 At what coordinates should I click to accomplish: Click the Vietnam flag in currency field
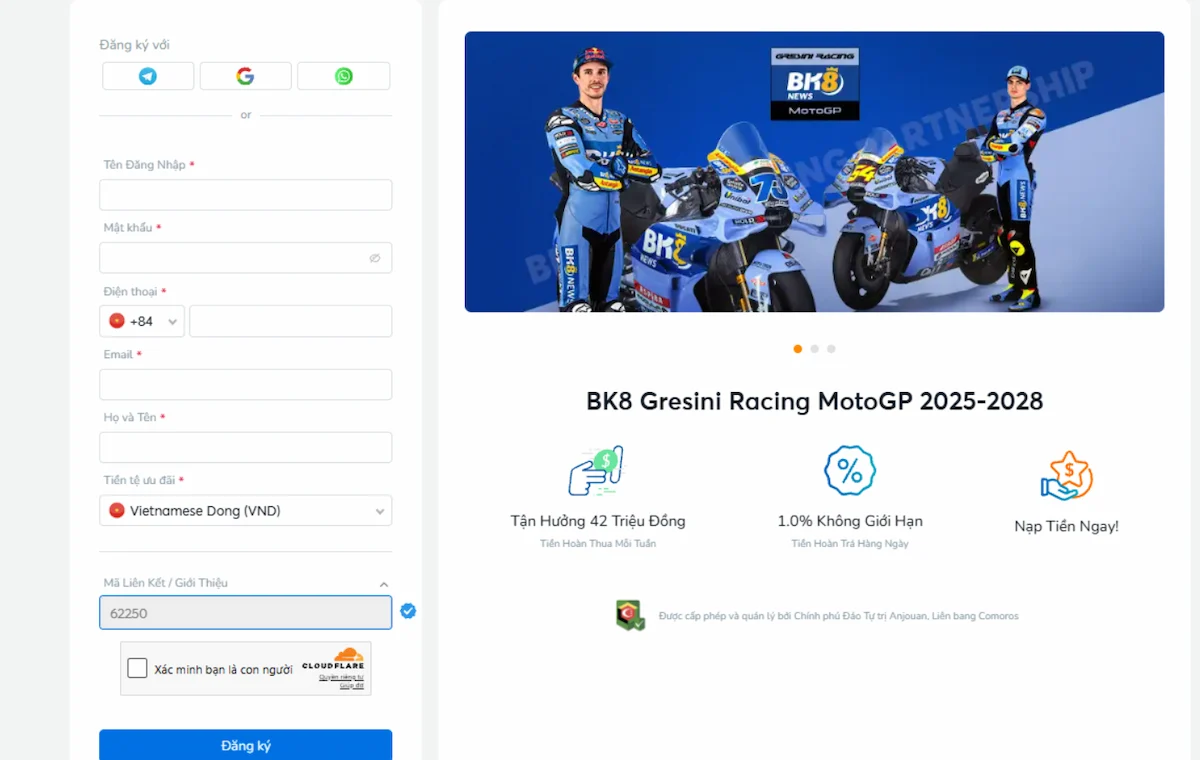pyautogui.click(x=117, y=510)
